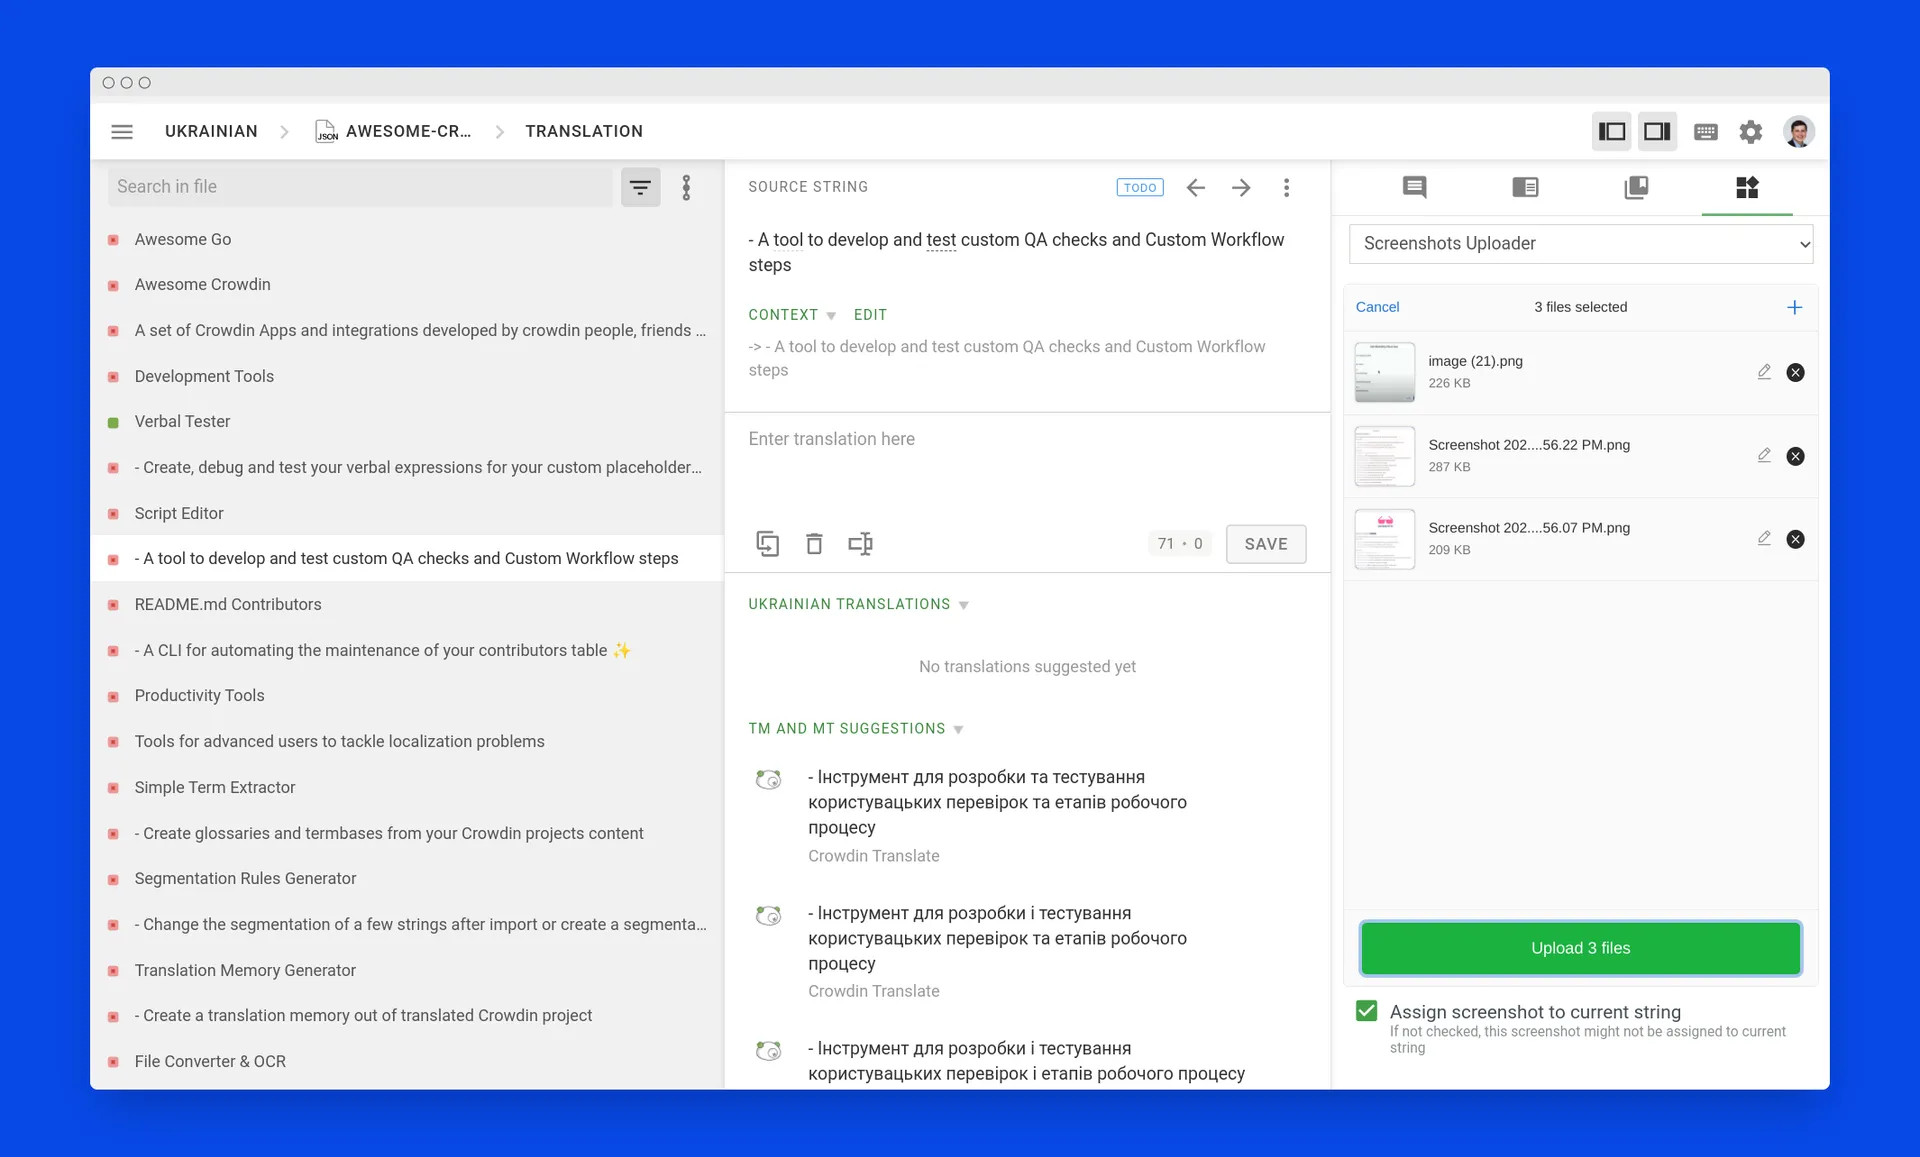Click the Search in file field

[x=360, y=187]
